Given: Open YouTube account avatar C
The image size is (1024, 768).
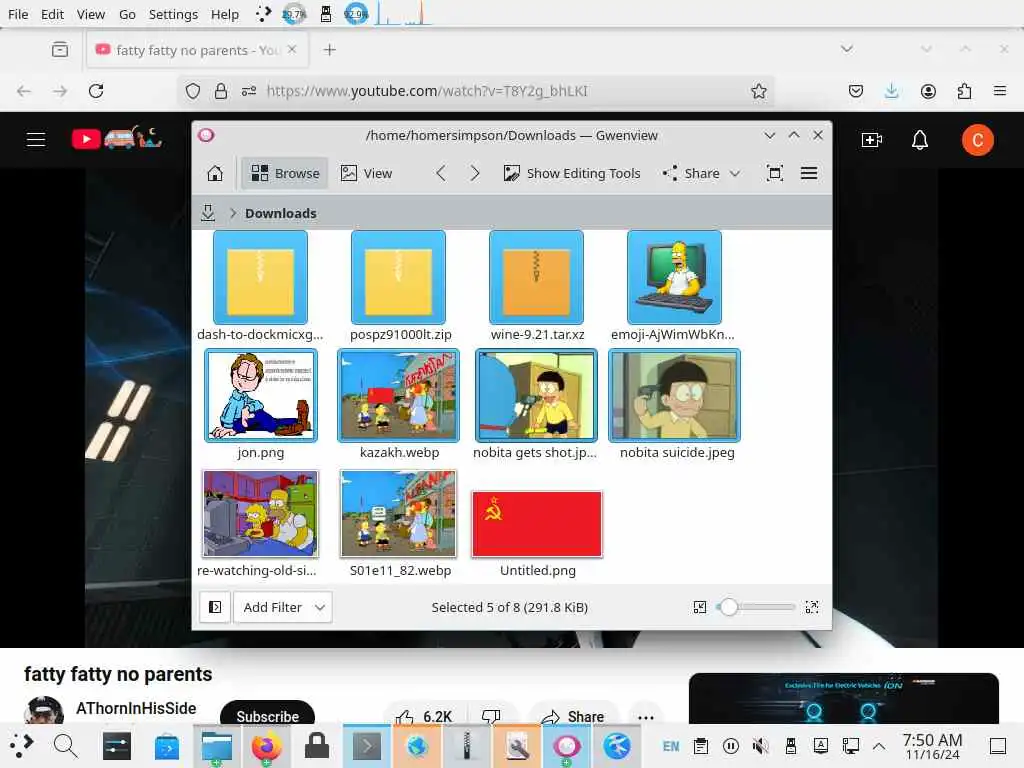Looking at the screenshot, I should [x=978, y=140].
